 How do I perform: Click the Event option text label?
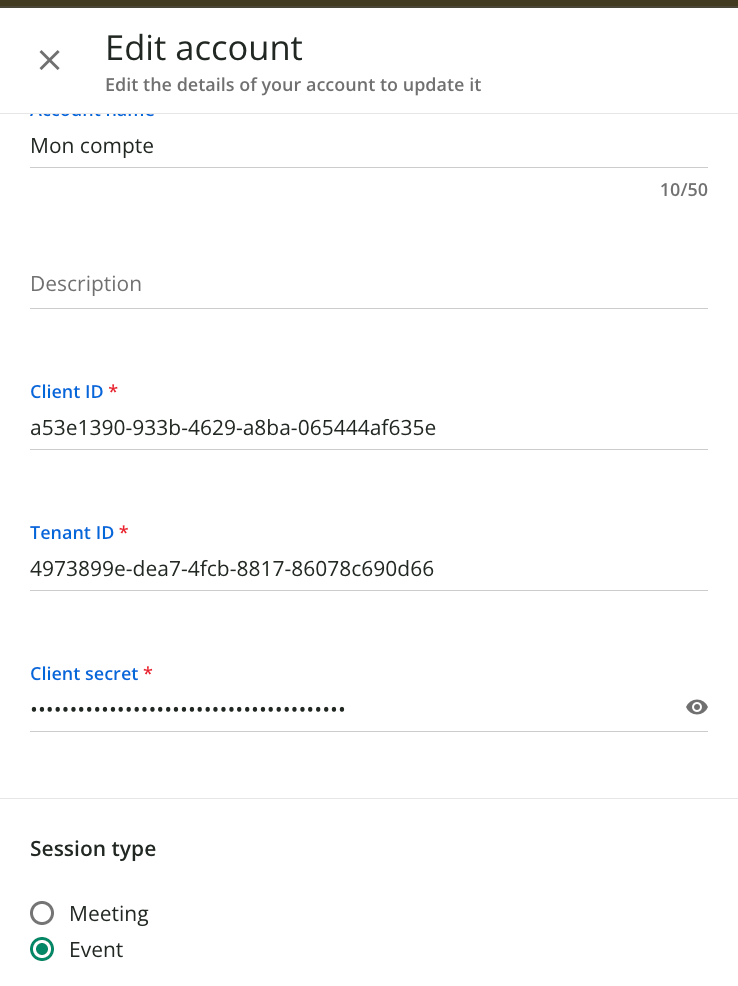click(x=96, y=950)
